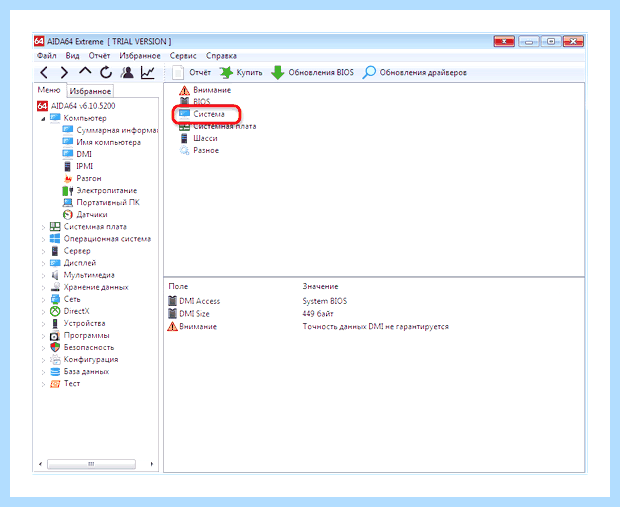The image size is (620, 507).
Task: Open the Сервис menu
Action: (x=183, y=56)
